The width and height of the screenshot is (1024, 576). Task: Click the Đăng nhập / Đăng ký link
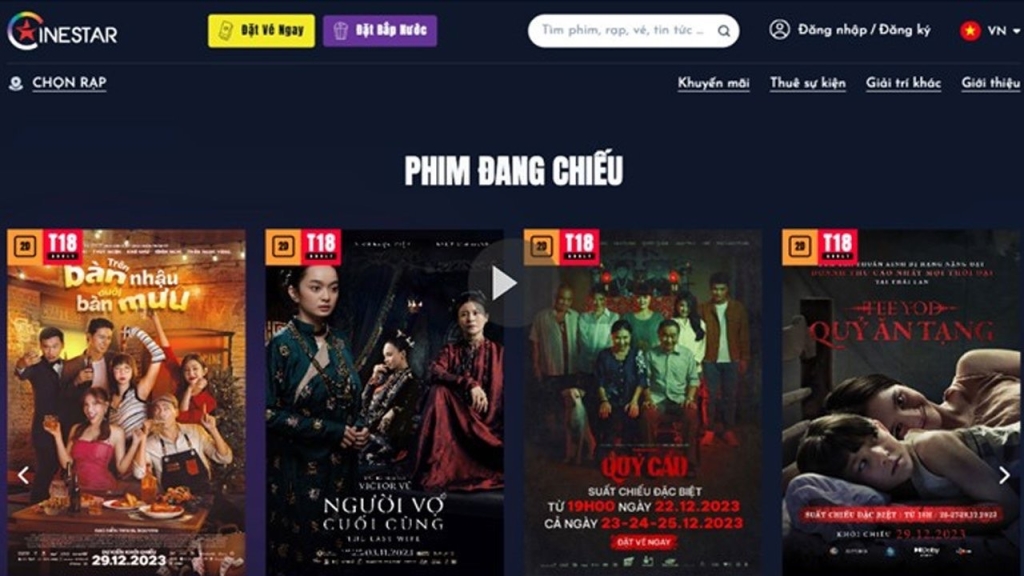pyautogui.click(x=863, y=30)
